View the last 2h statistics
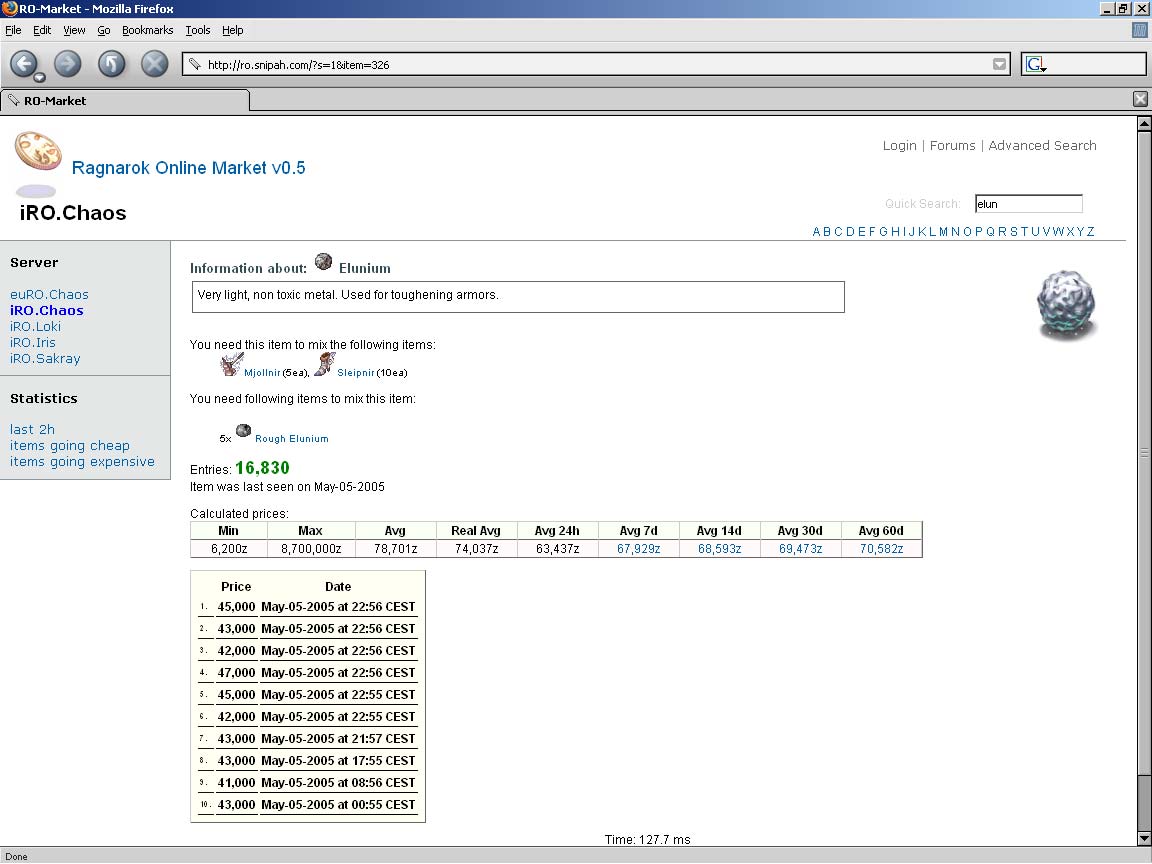 [32, 430]
